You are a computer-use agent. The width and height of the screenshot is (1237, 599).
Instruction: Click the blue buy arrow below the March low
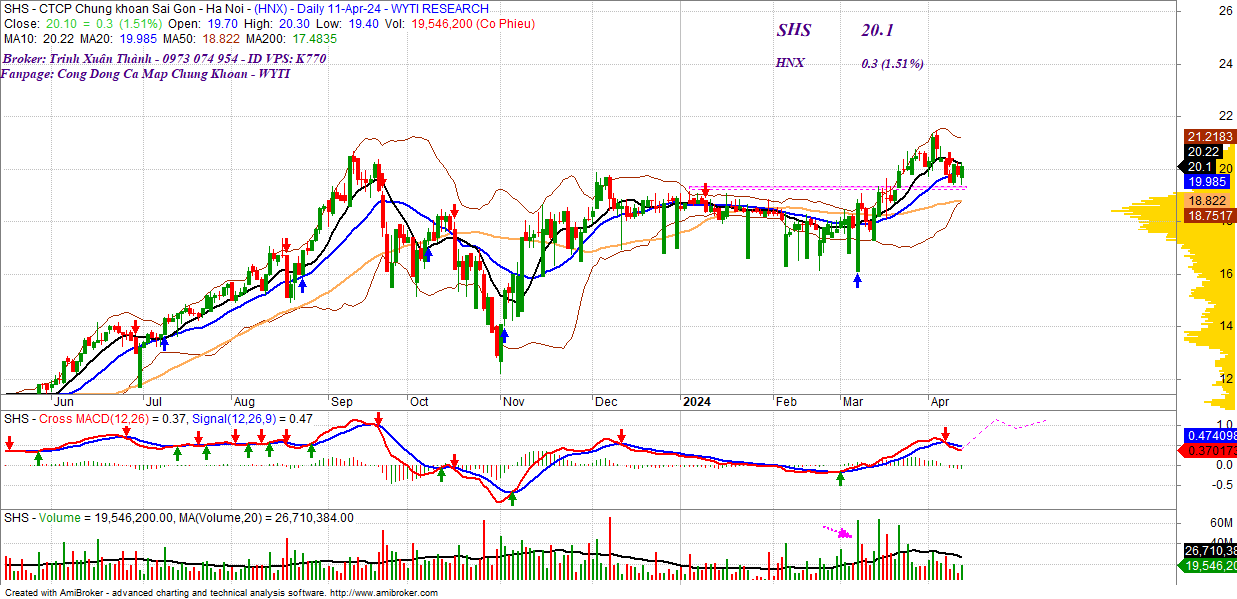857,281
